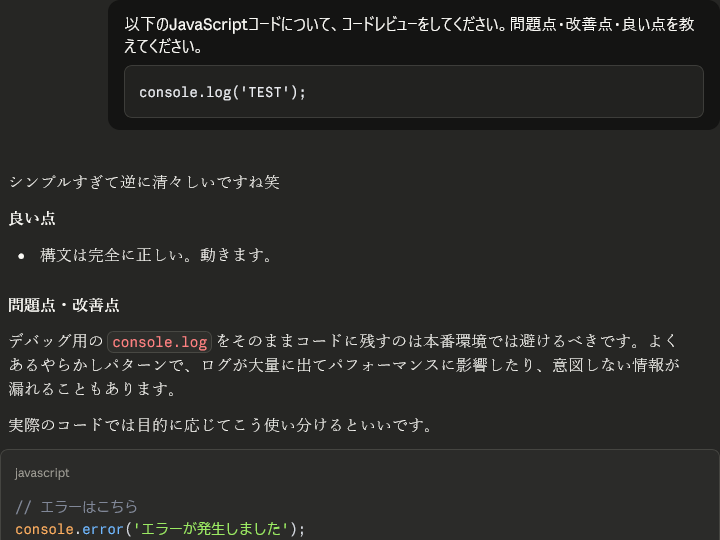Click the comment // エラーはこちら

(76, 506)
